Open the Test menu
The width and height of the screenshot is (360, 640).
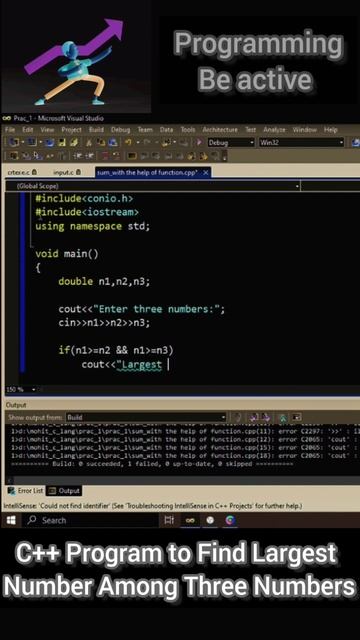(250, 129)
